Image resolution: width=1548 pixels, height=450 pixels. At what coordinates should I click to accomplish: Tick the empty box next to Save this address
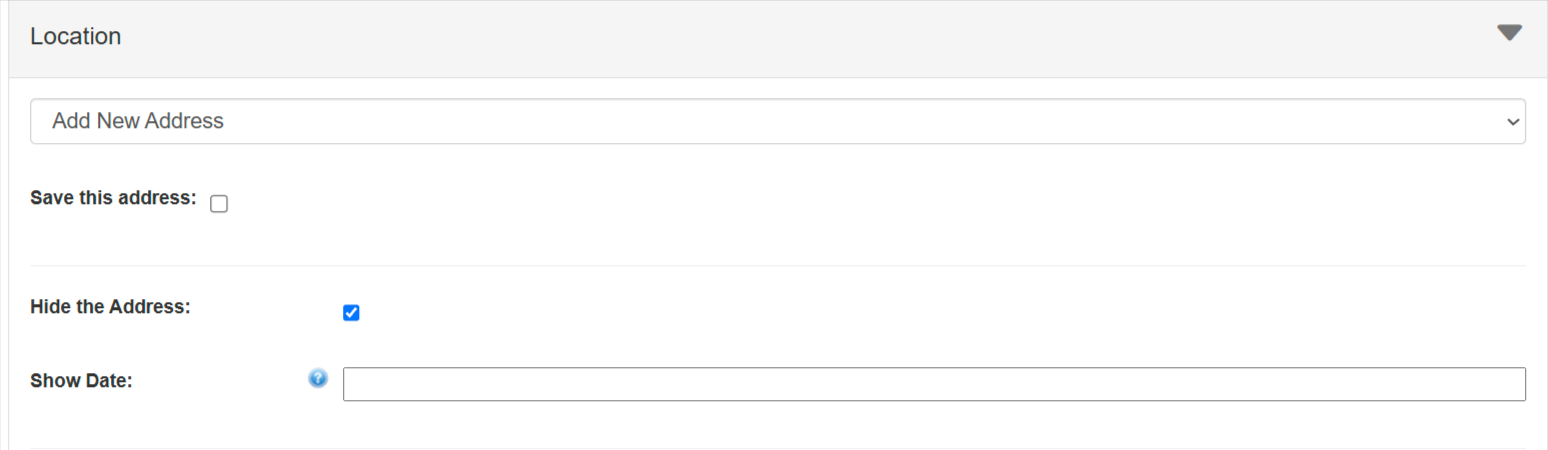click(x=219, y=204)
